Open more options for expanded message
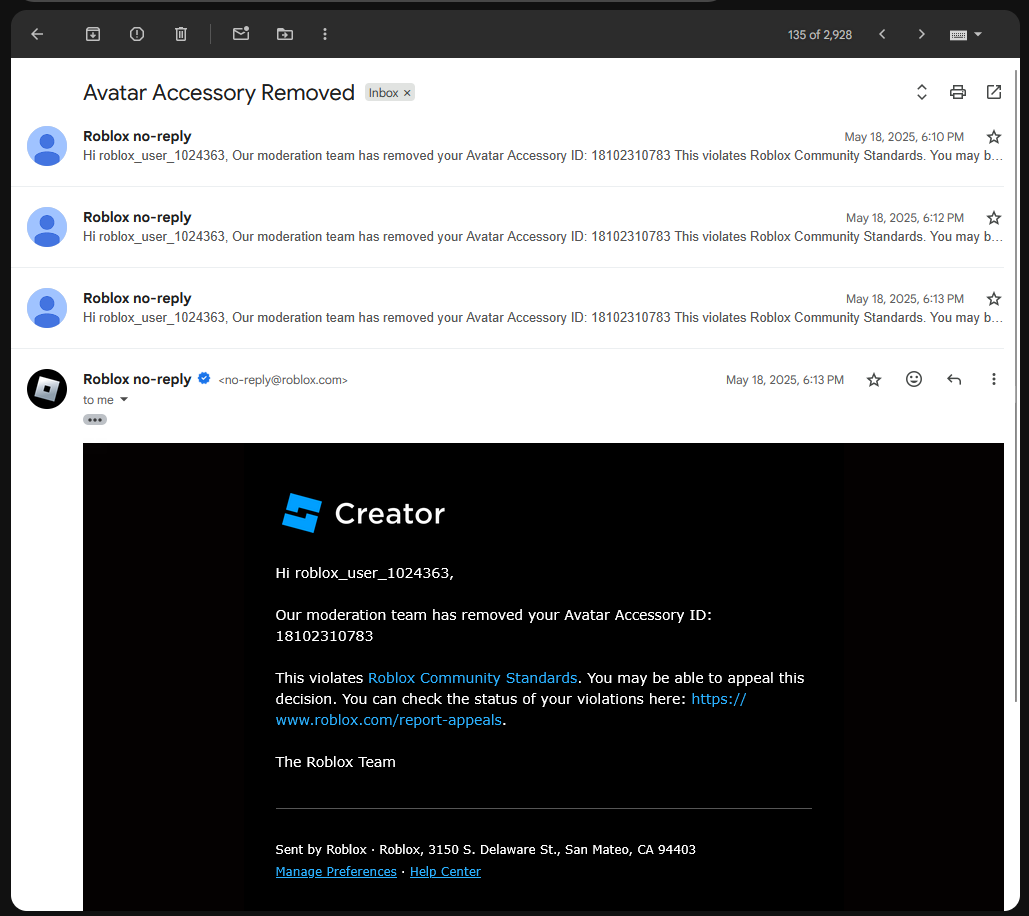 pos(994,379)
